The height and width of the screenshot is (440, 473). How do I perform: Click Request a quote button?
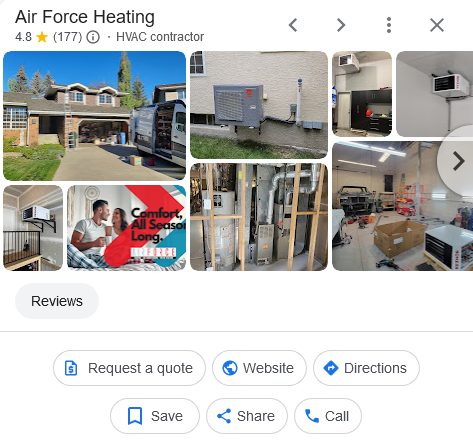pos(129,368)
